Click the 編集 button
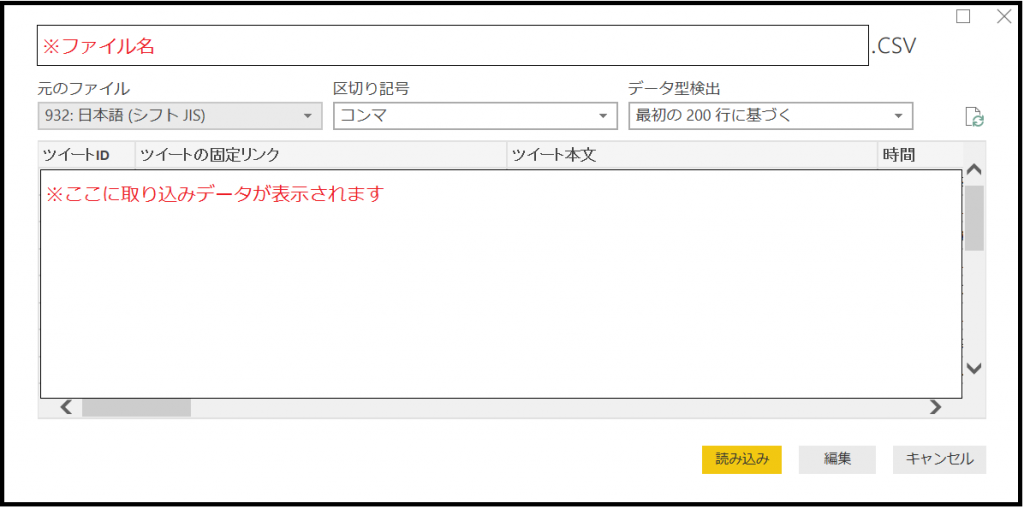Screen dimensions: 1024x509 (837, 459)
